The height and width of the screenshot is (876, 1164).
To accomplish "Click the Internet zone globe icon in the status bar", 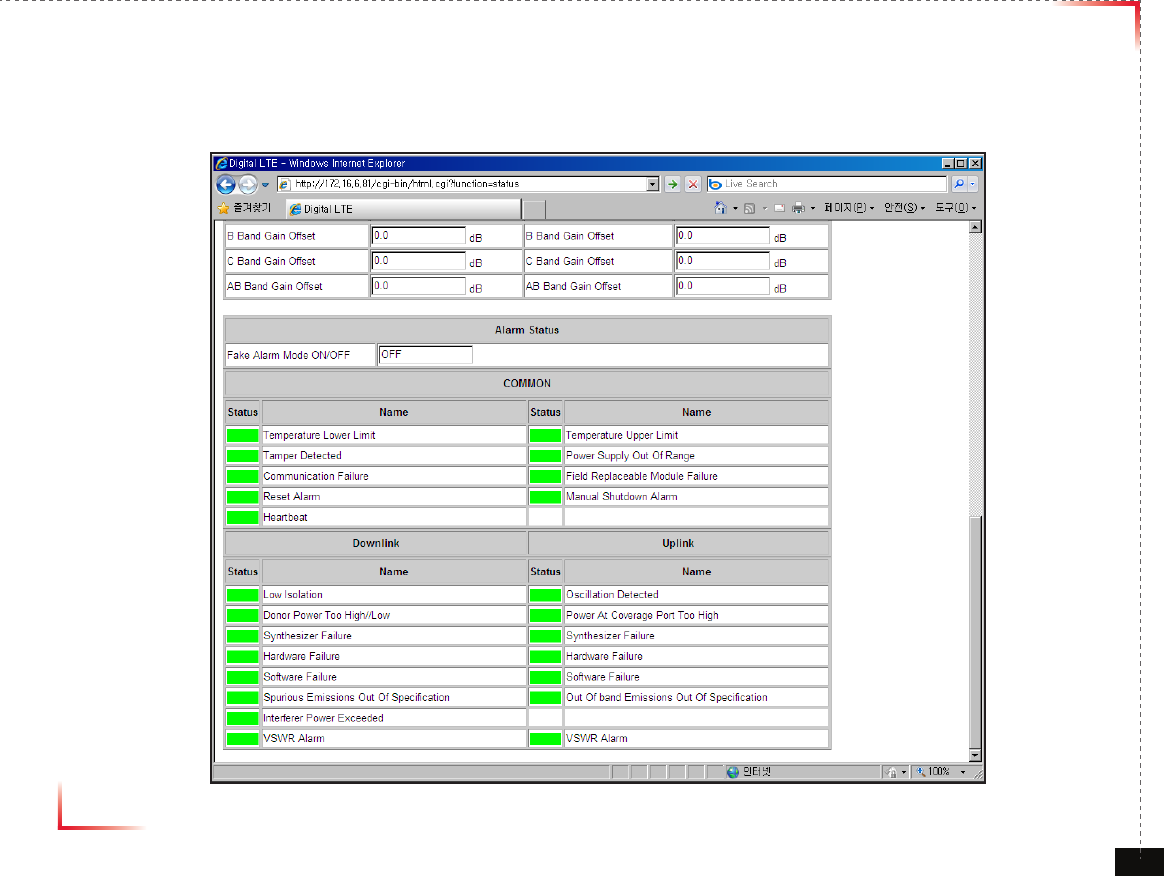I will click(733, 772).
